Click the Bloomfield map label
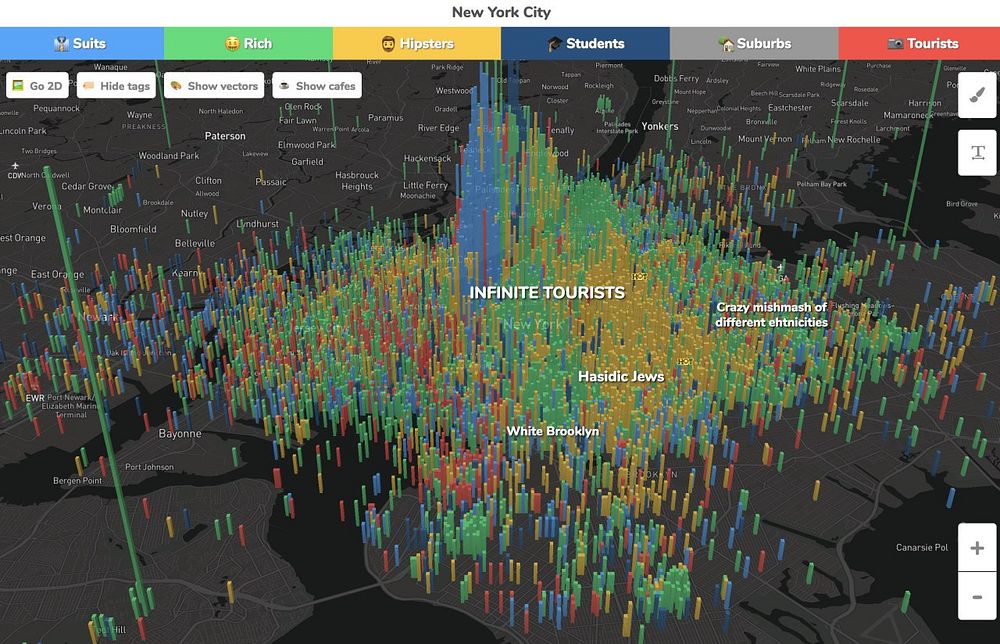1000x644 pixels. tap(133, 229)
